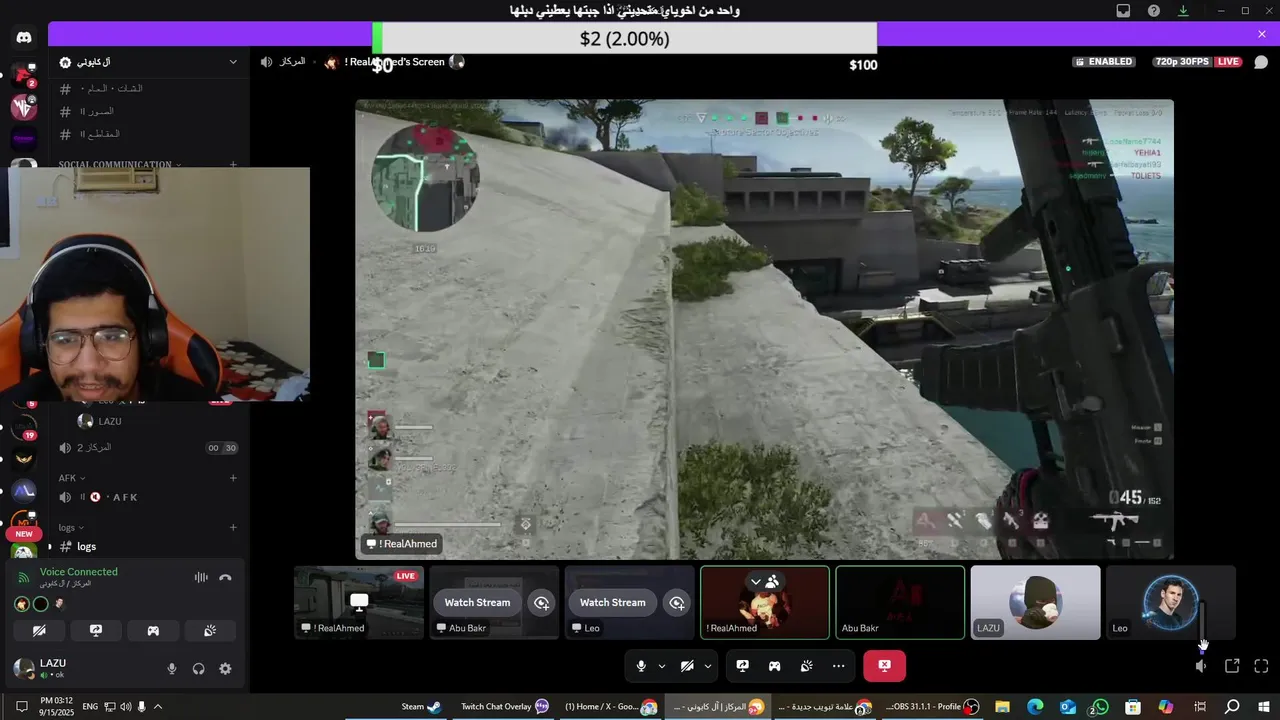
Task: Mute microphone next to LAZU username
Action: point(172,669)
